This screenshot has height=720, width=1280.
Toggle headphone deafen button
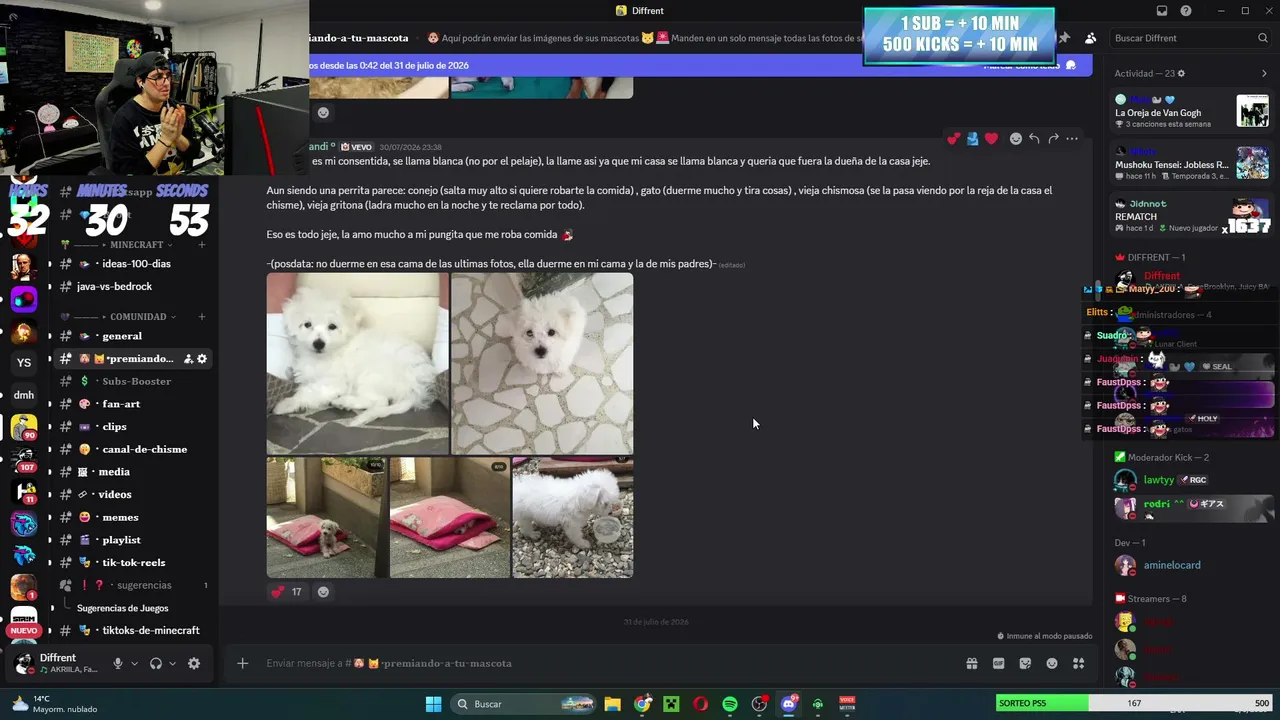click(x=156, y=663)
